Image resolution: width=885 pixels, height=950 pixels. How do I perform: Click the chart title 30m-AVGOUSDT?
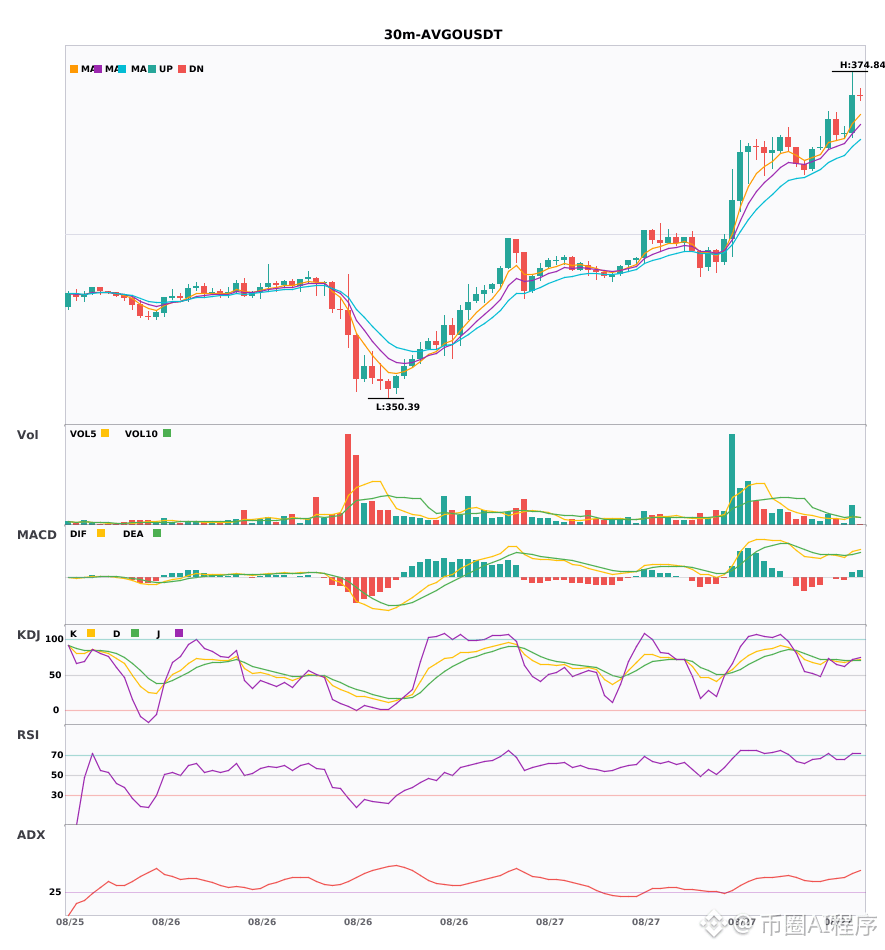tap(443, 35)
